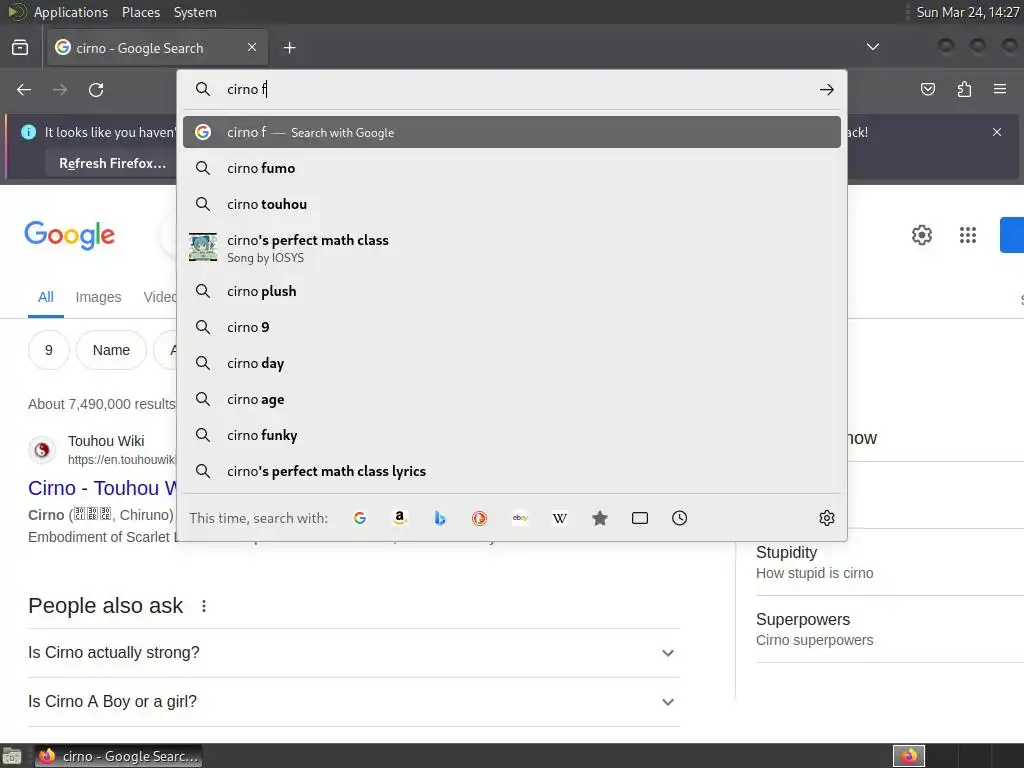
Task: Open the 'Cirno - Touhou W…' result link
Action: pos(103,488)
